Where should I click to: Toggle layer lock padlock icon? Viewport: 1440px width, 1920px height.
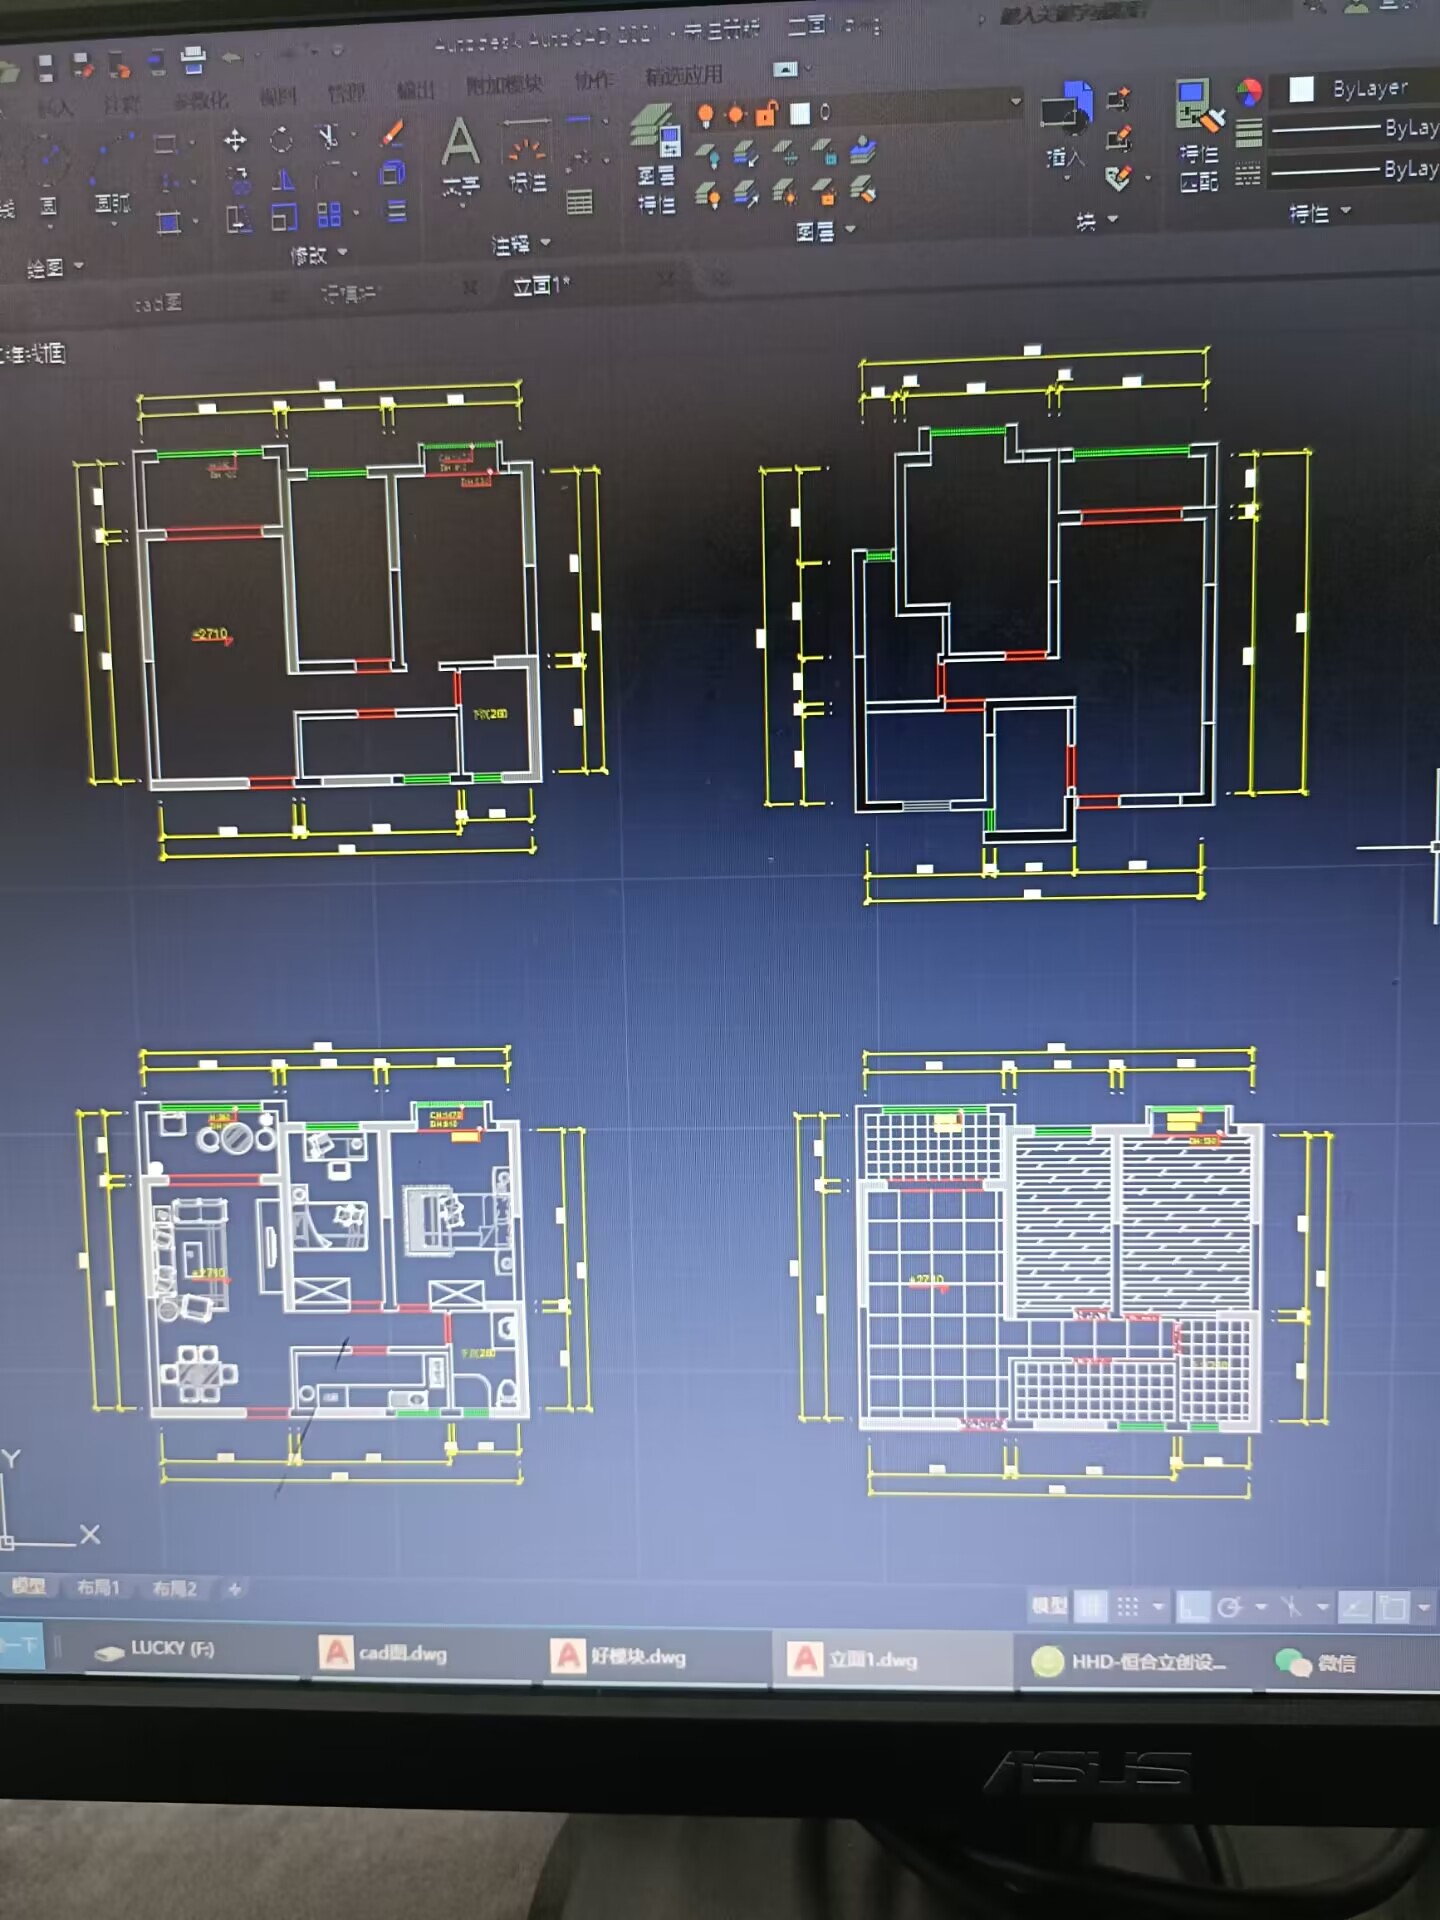point(767,114)
